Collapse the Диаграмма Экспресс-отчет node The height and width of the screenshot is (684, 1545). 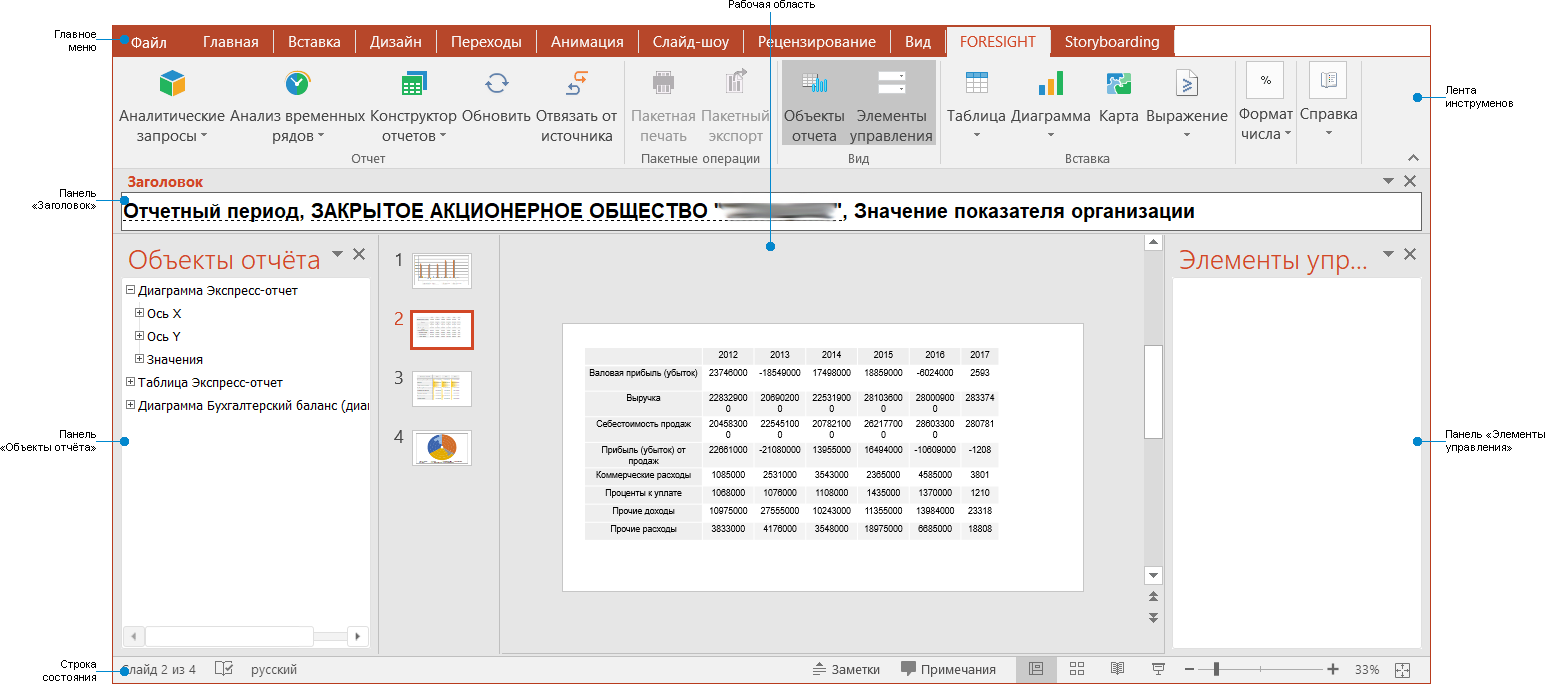click(130, 290)
